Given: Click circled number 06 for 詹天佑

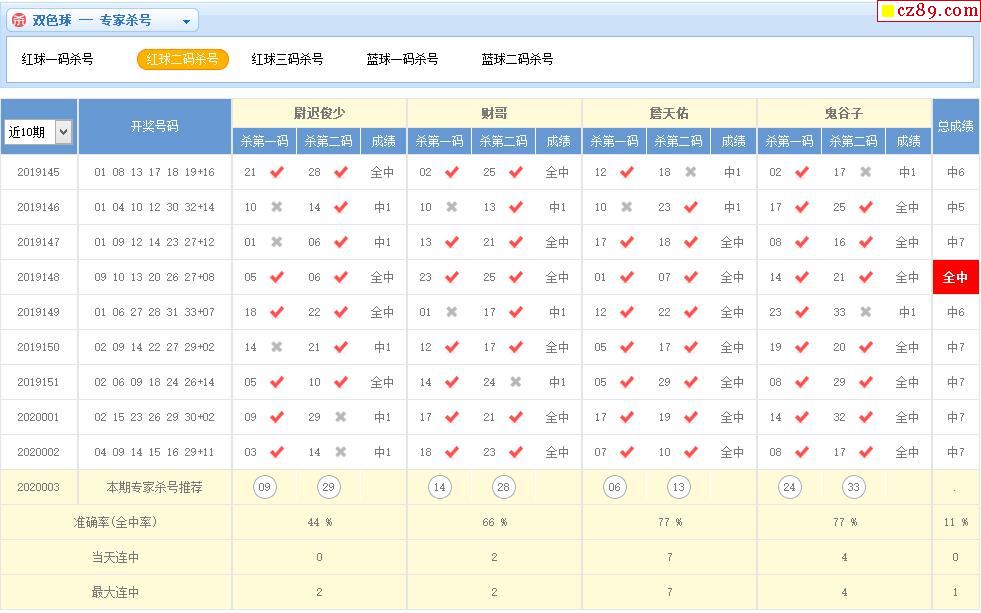Looking at the screenshot, I should tap(614, 487).
